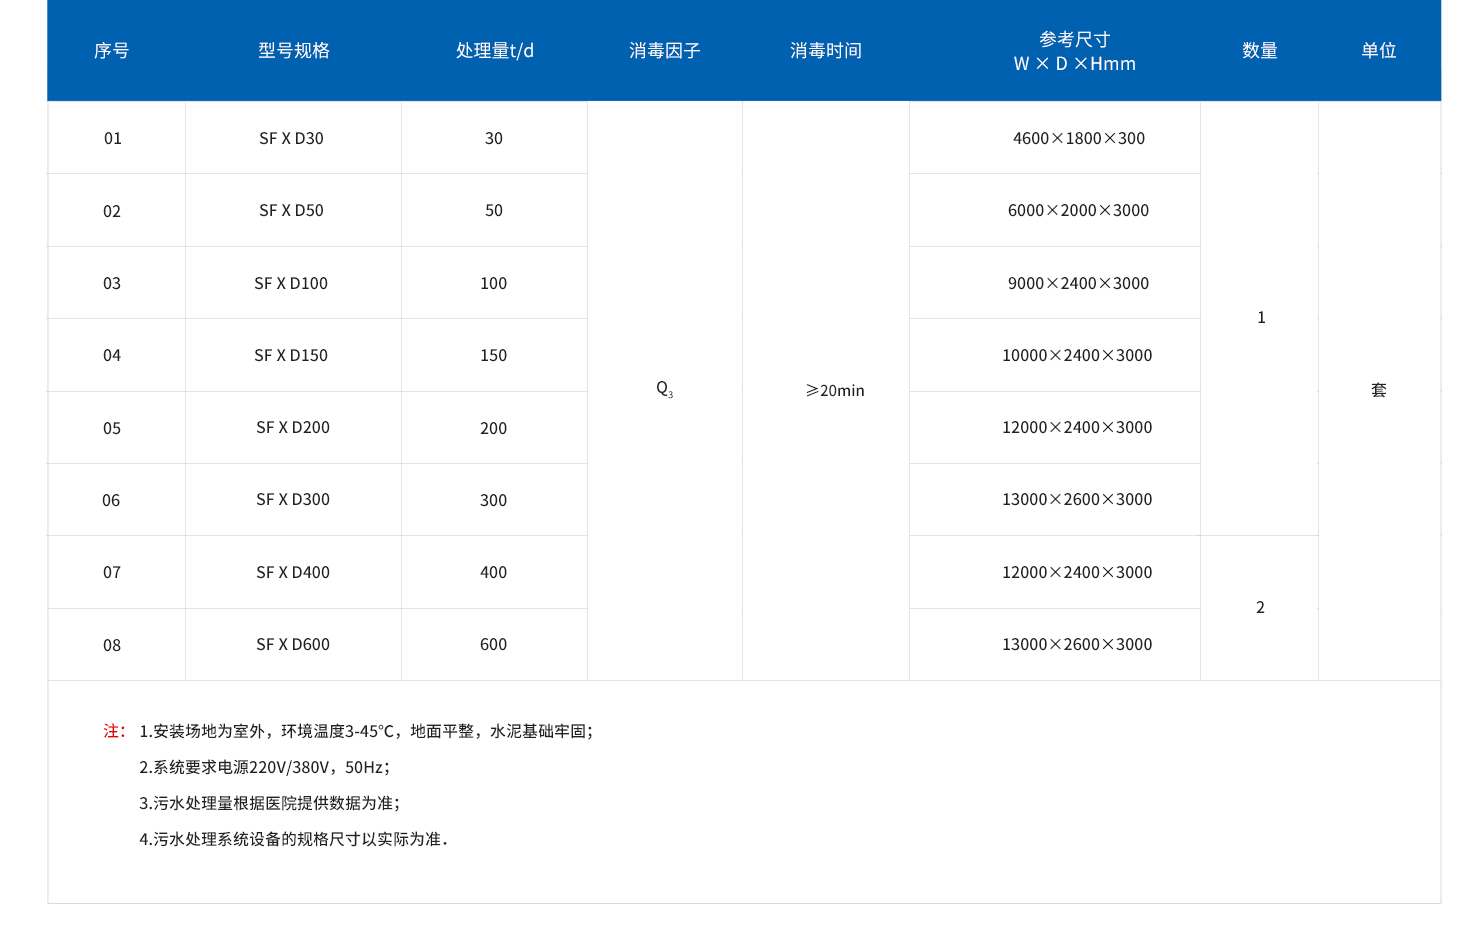Click note 2 about 电源220V/380V
This screenshot has height=939, width=1481.
coord(265,768)
